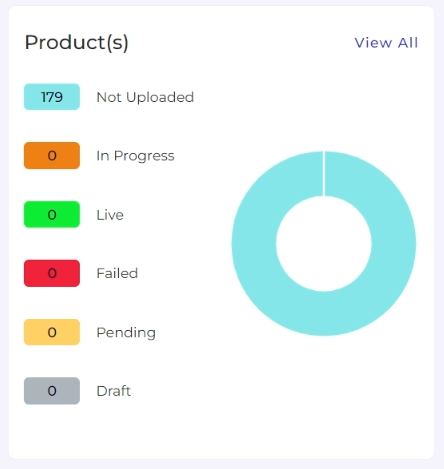Click the In Progress label
This screenshot has width=444, height=469.
click(x=135, y=156)
